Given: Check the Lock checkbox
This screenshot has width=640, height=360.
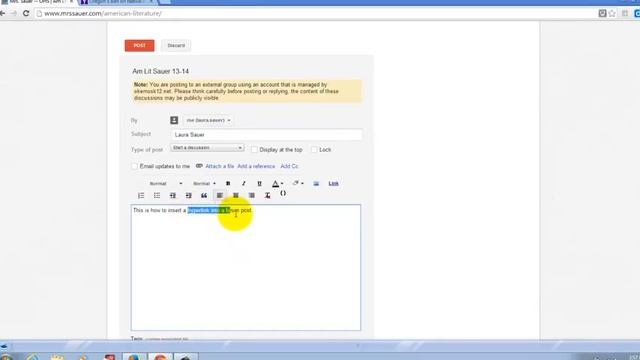Looking at the screenshot, I should coord(314,150).
